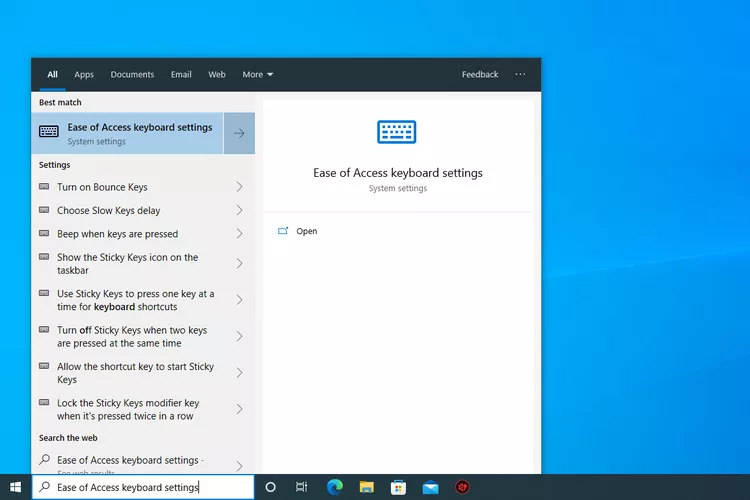Open Ease of Access keyboard settings best match
This screenshot has height=500, width=750.
click(127, 133)
